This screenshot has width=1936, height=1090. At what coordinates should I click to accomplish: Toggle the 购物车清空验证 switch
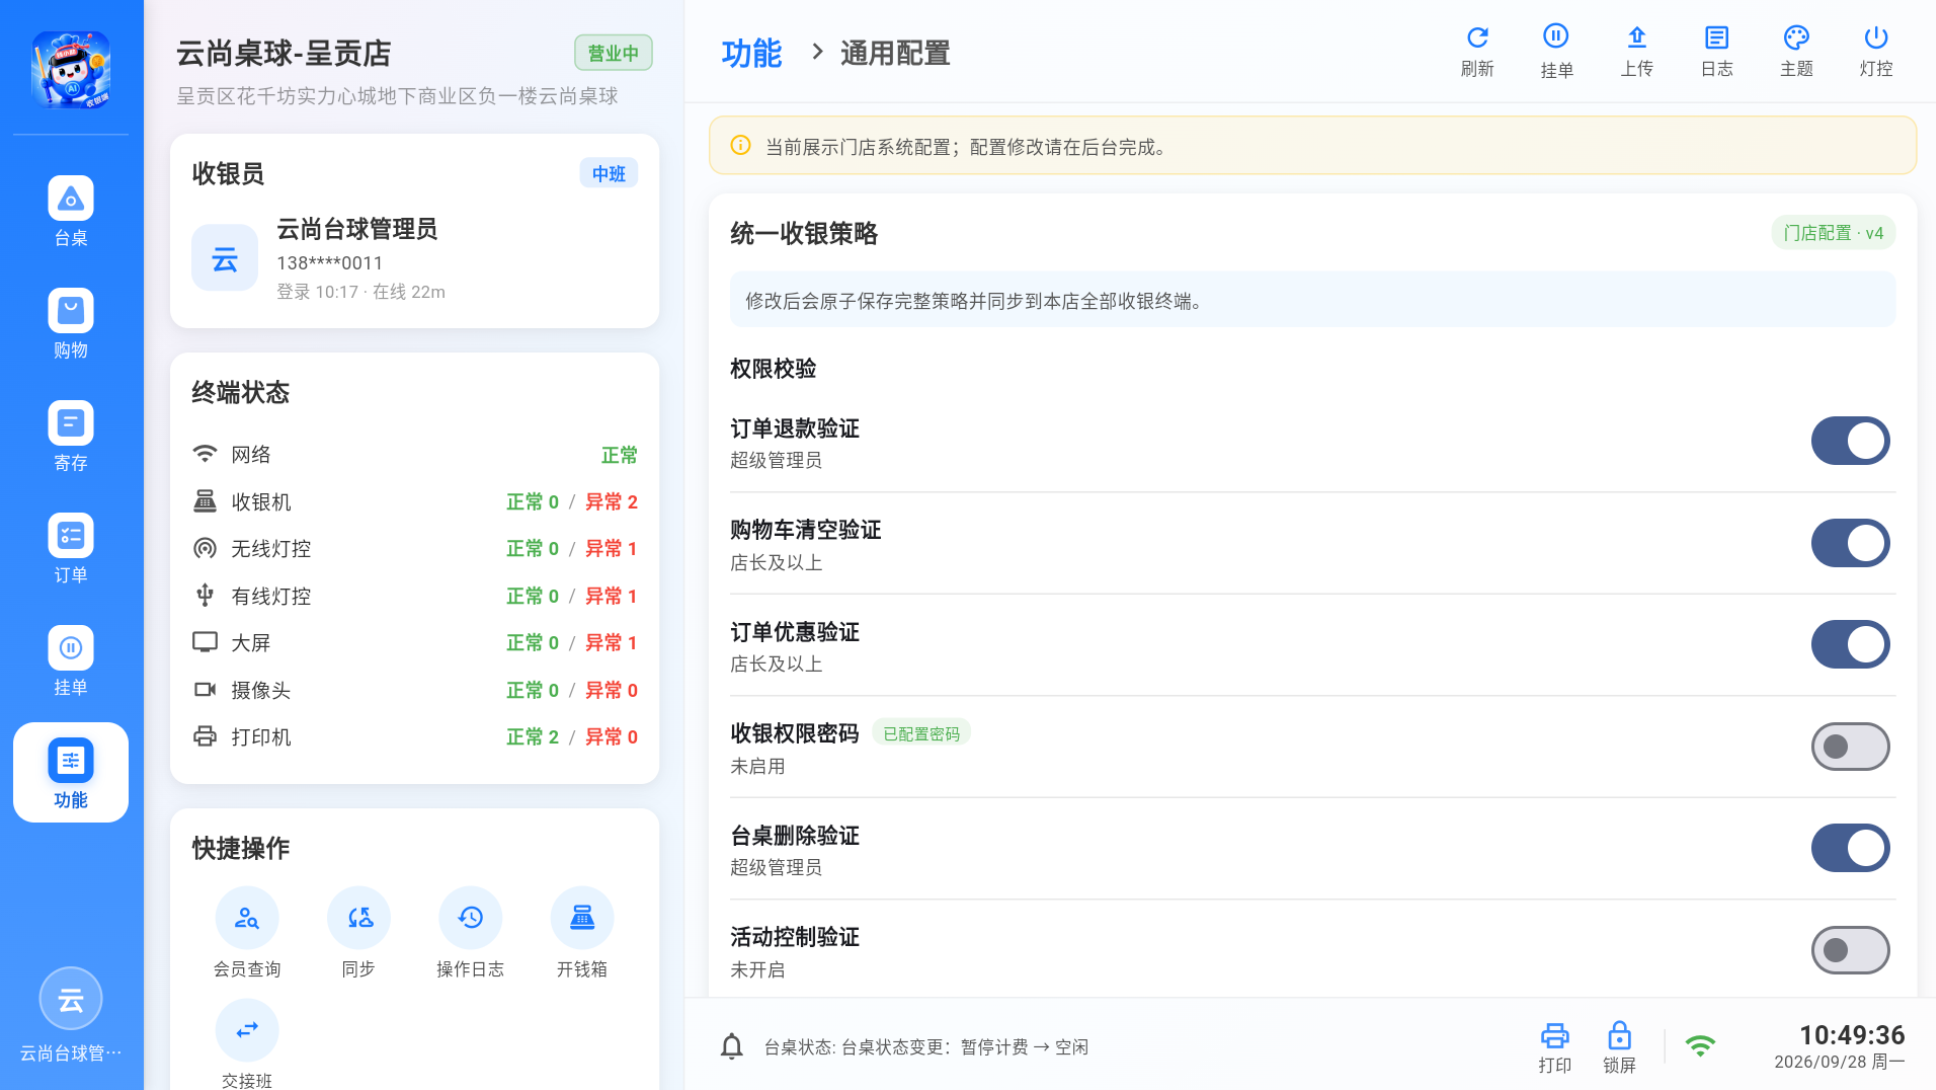coord(1850,543)
